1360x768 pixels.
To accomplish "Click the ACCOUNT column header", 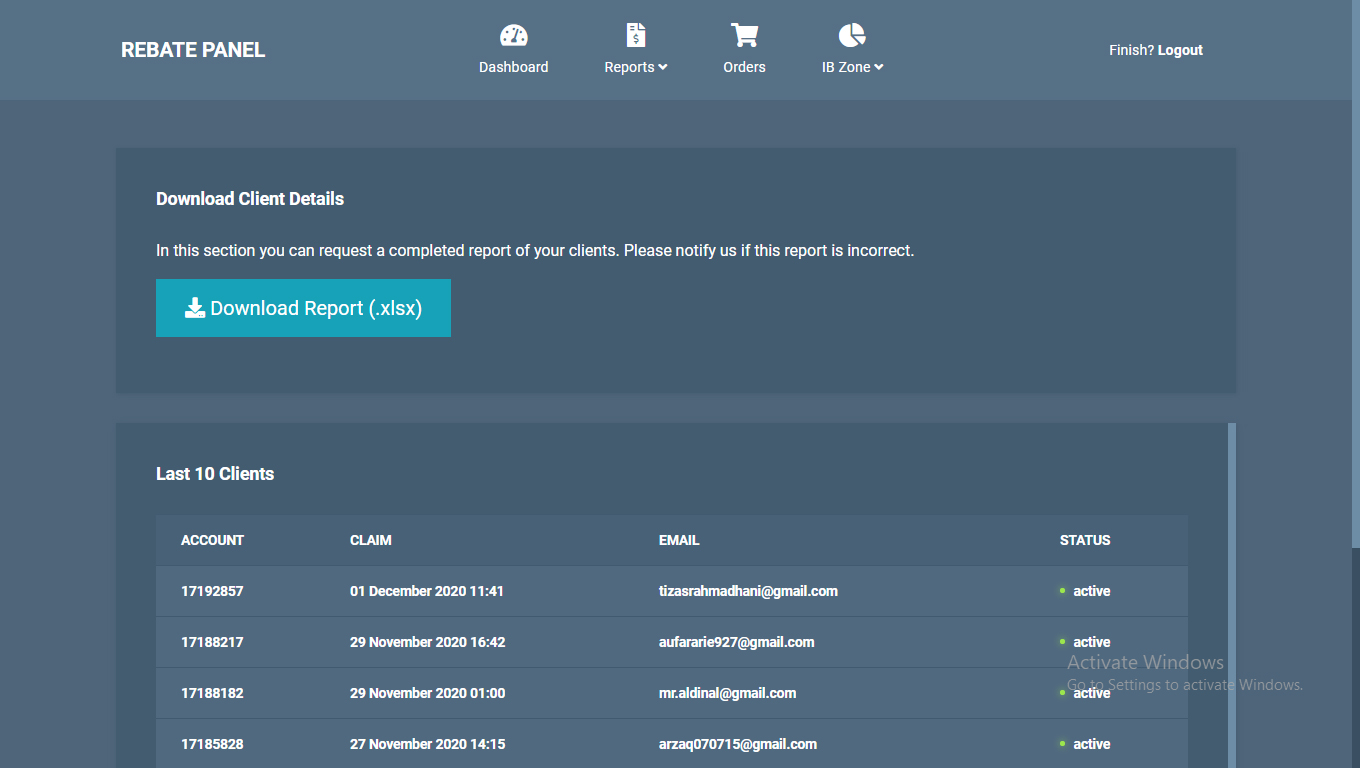I will (x=212, y=540).
